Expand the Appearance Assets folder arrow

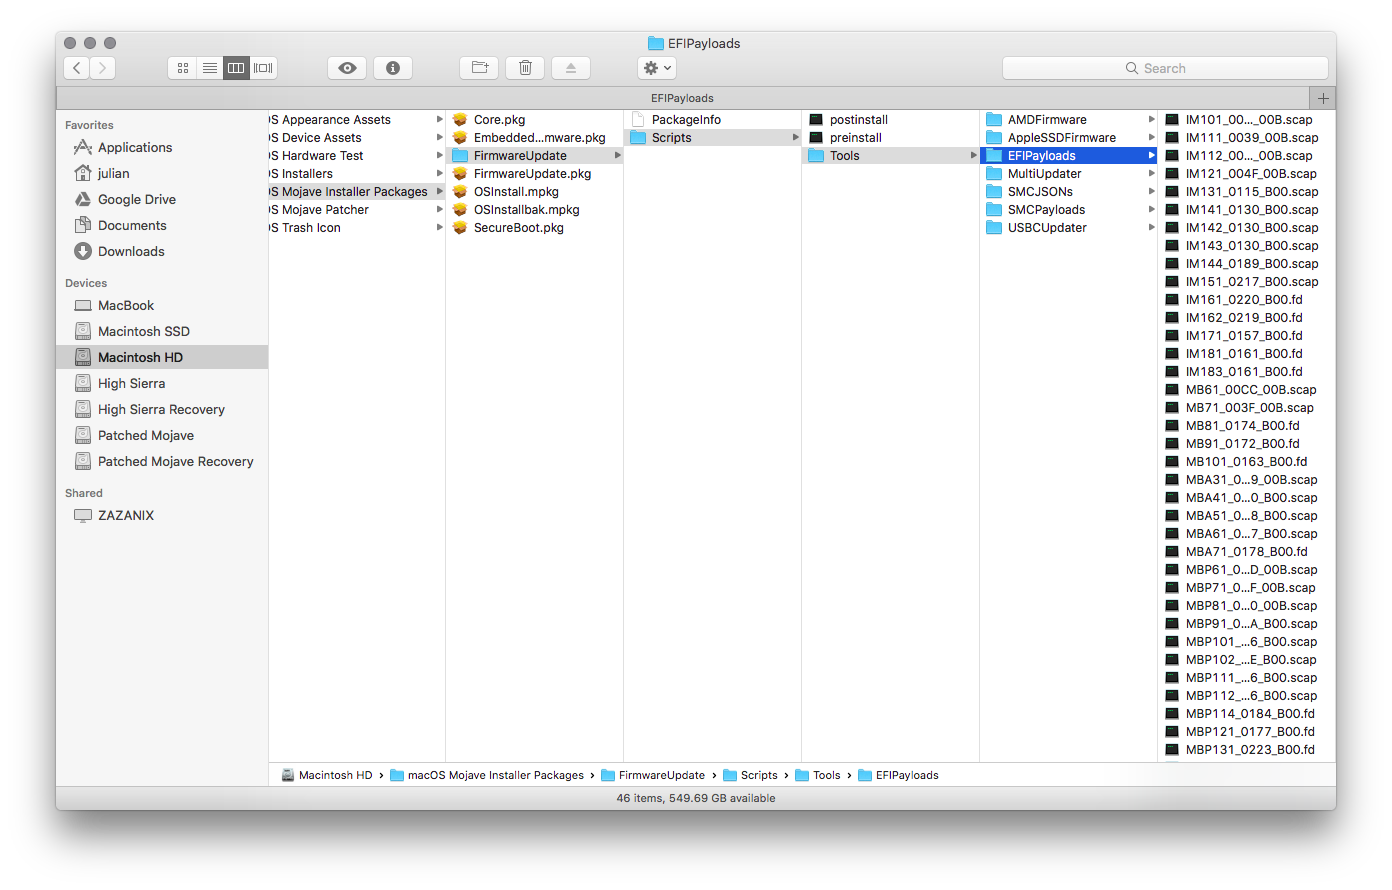pyautogui.click(x=439, y=119)
